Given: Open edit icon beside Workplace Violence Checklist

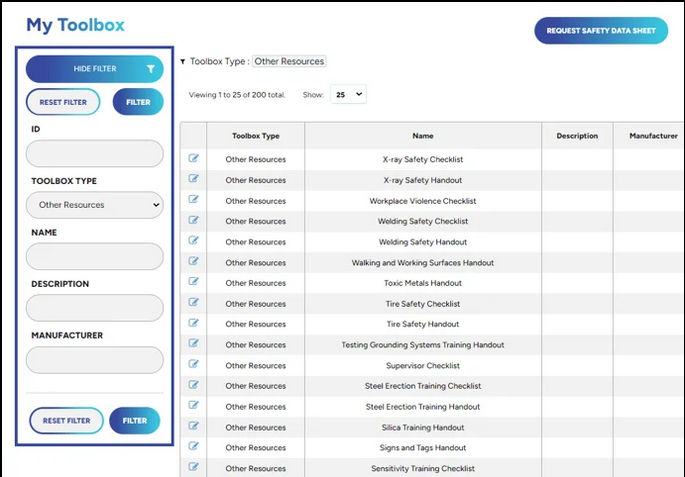Looking at the screenshot, I should (x=193, y=200).
